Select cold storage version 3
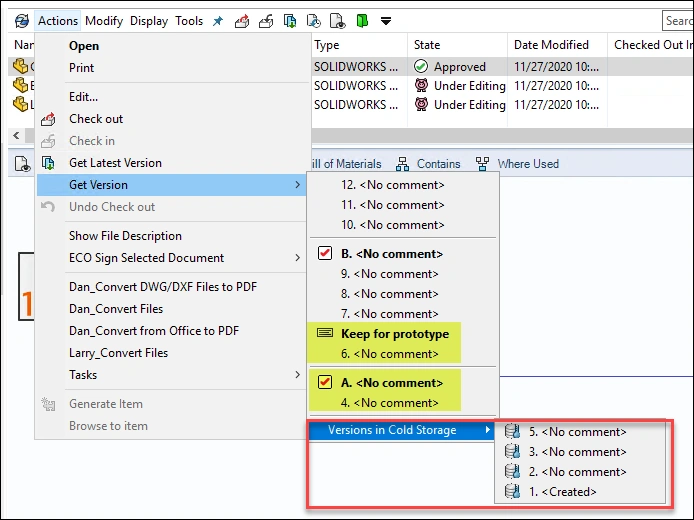This screenshot has width=694, height=520. pos(578,452)
